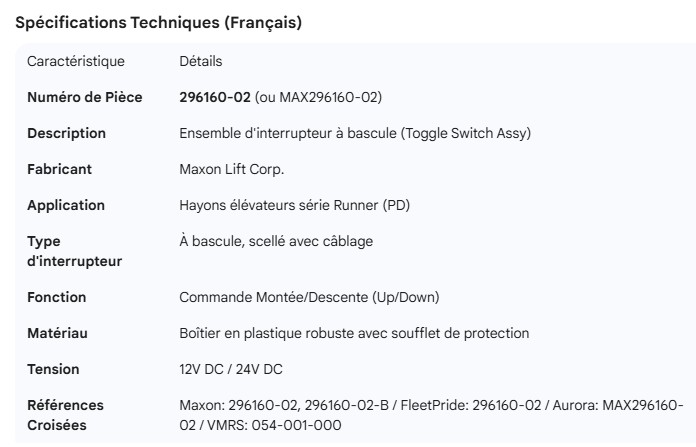The width and height of the screenshot is (696, 447).
Task: Select the 'Numéro de Pièce' row label
Action: pos(84,97)
